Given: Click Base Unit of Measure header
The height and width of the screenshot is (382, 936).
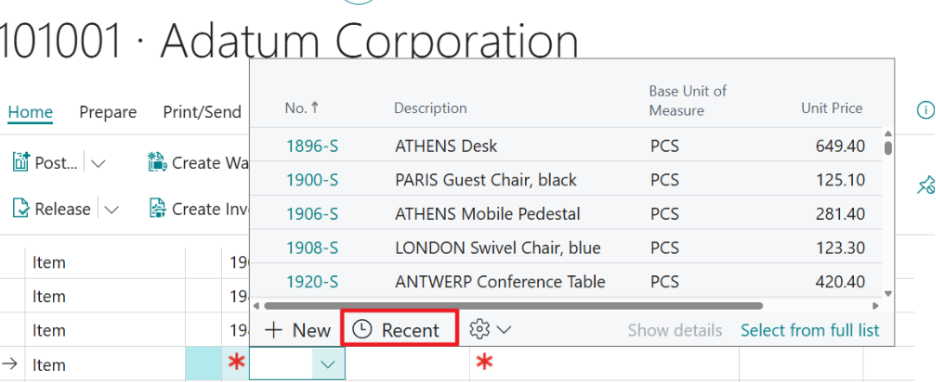Looking at the screenshot, I should coord(688,100).
